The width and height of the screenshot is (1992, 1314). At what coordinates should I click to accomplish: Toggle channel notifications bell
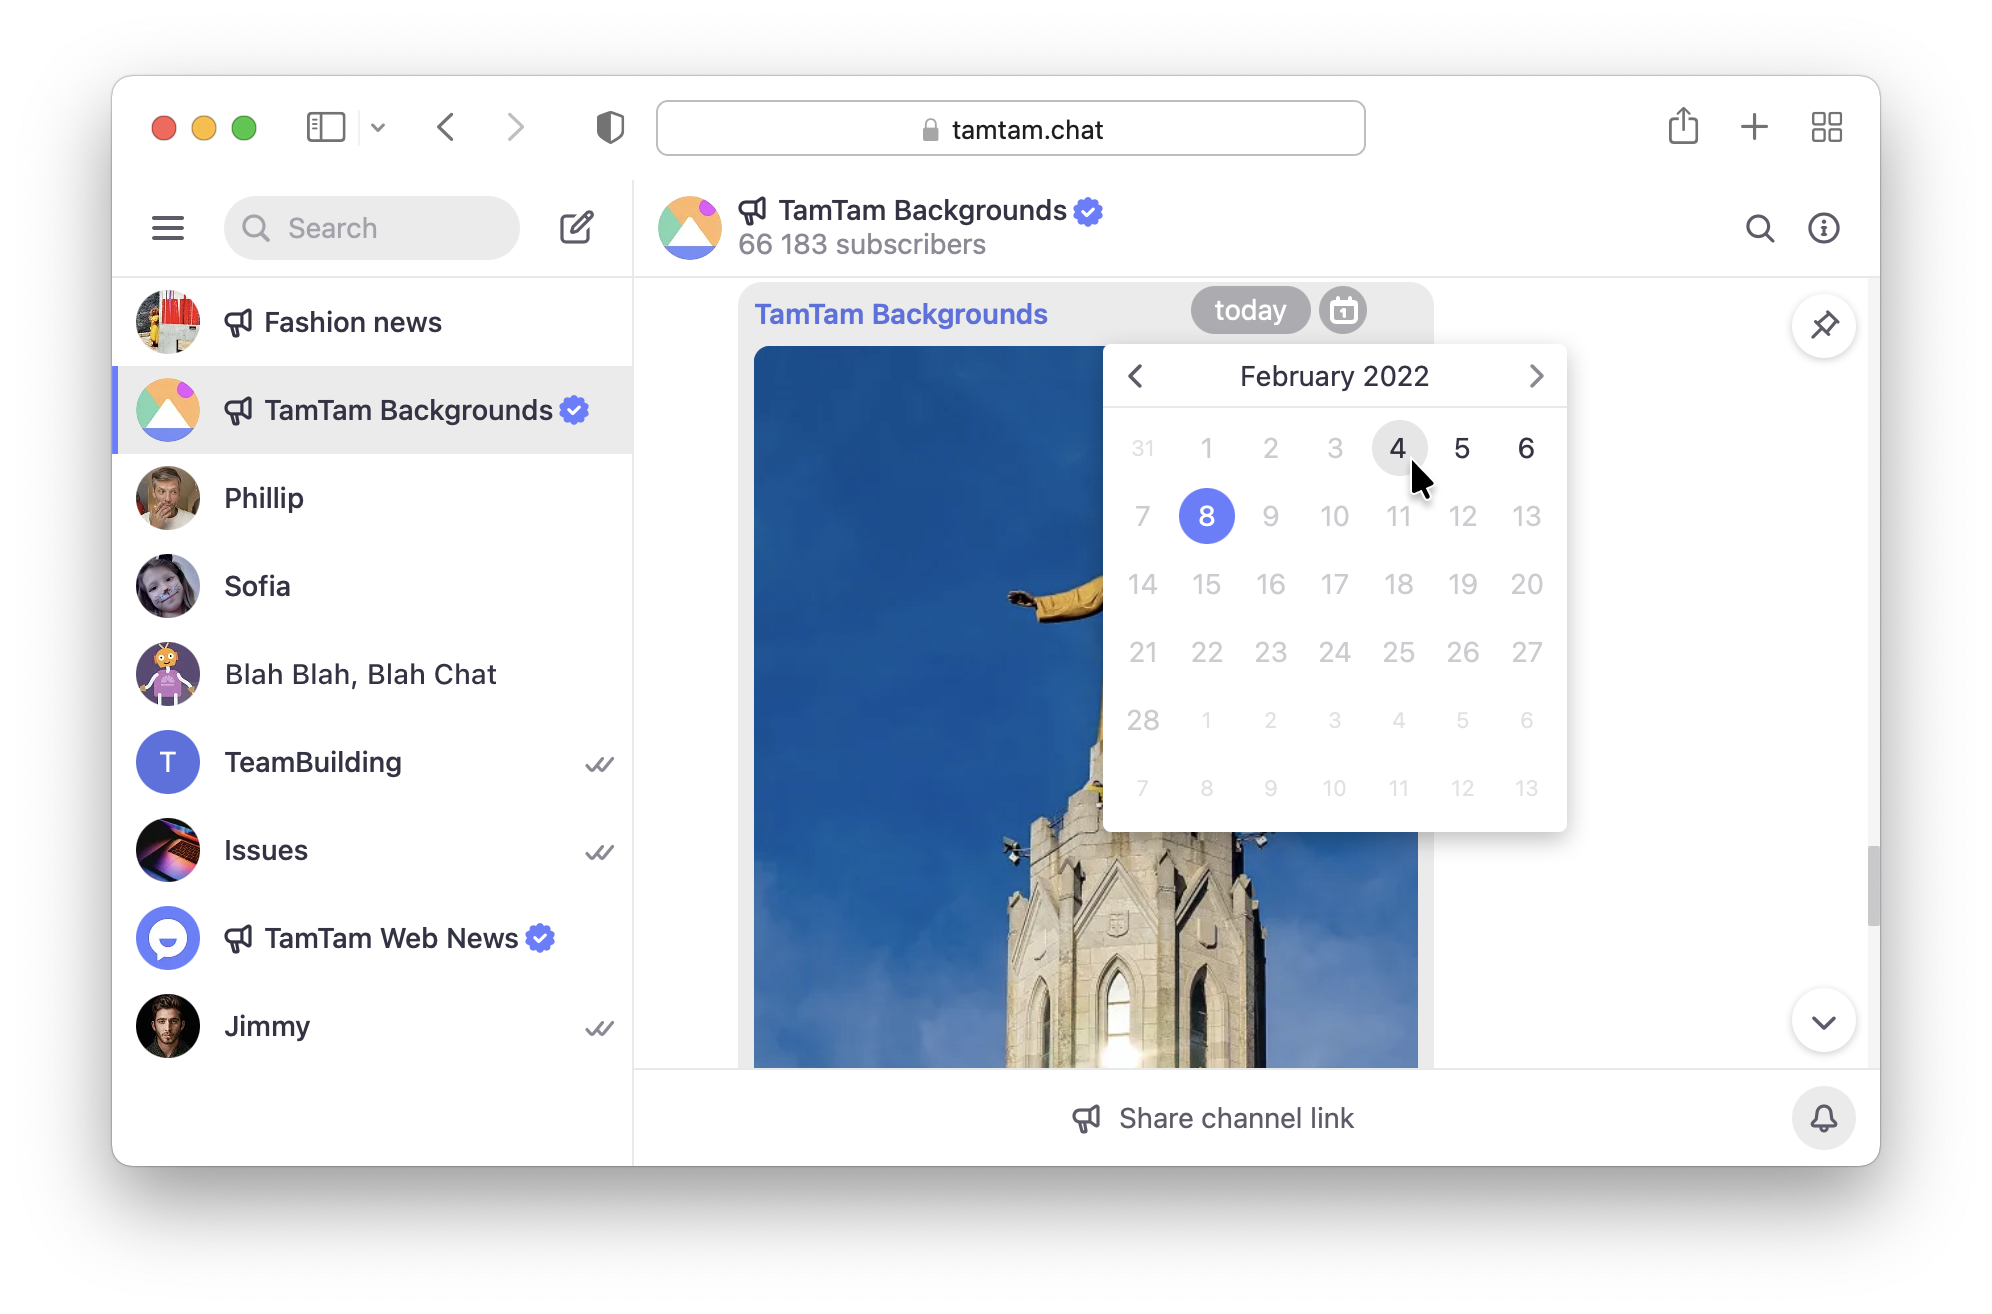pos(1824,1118)
